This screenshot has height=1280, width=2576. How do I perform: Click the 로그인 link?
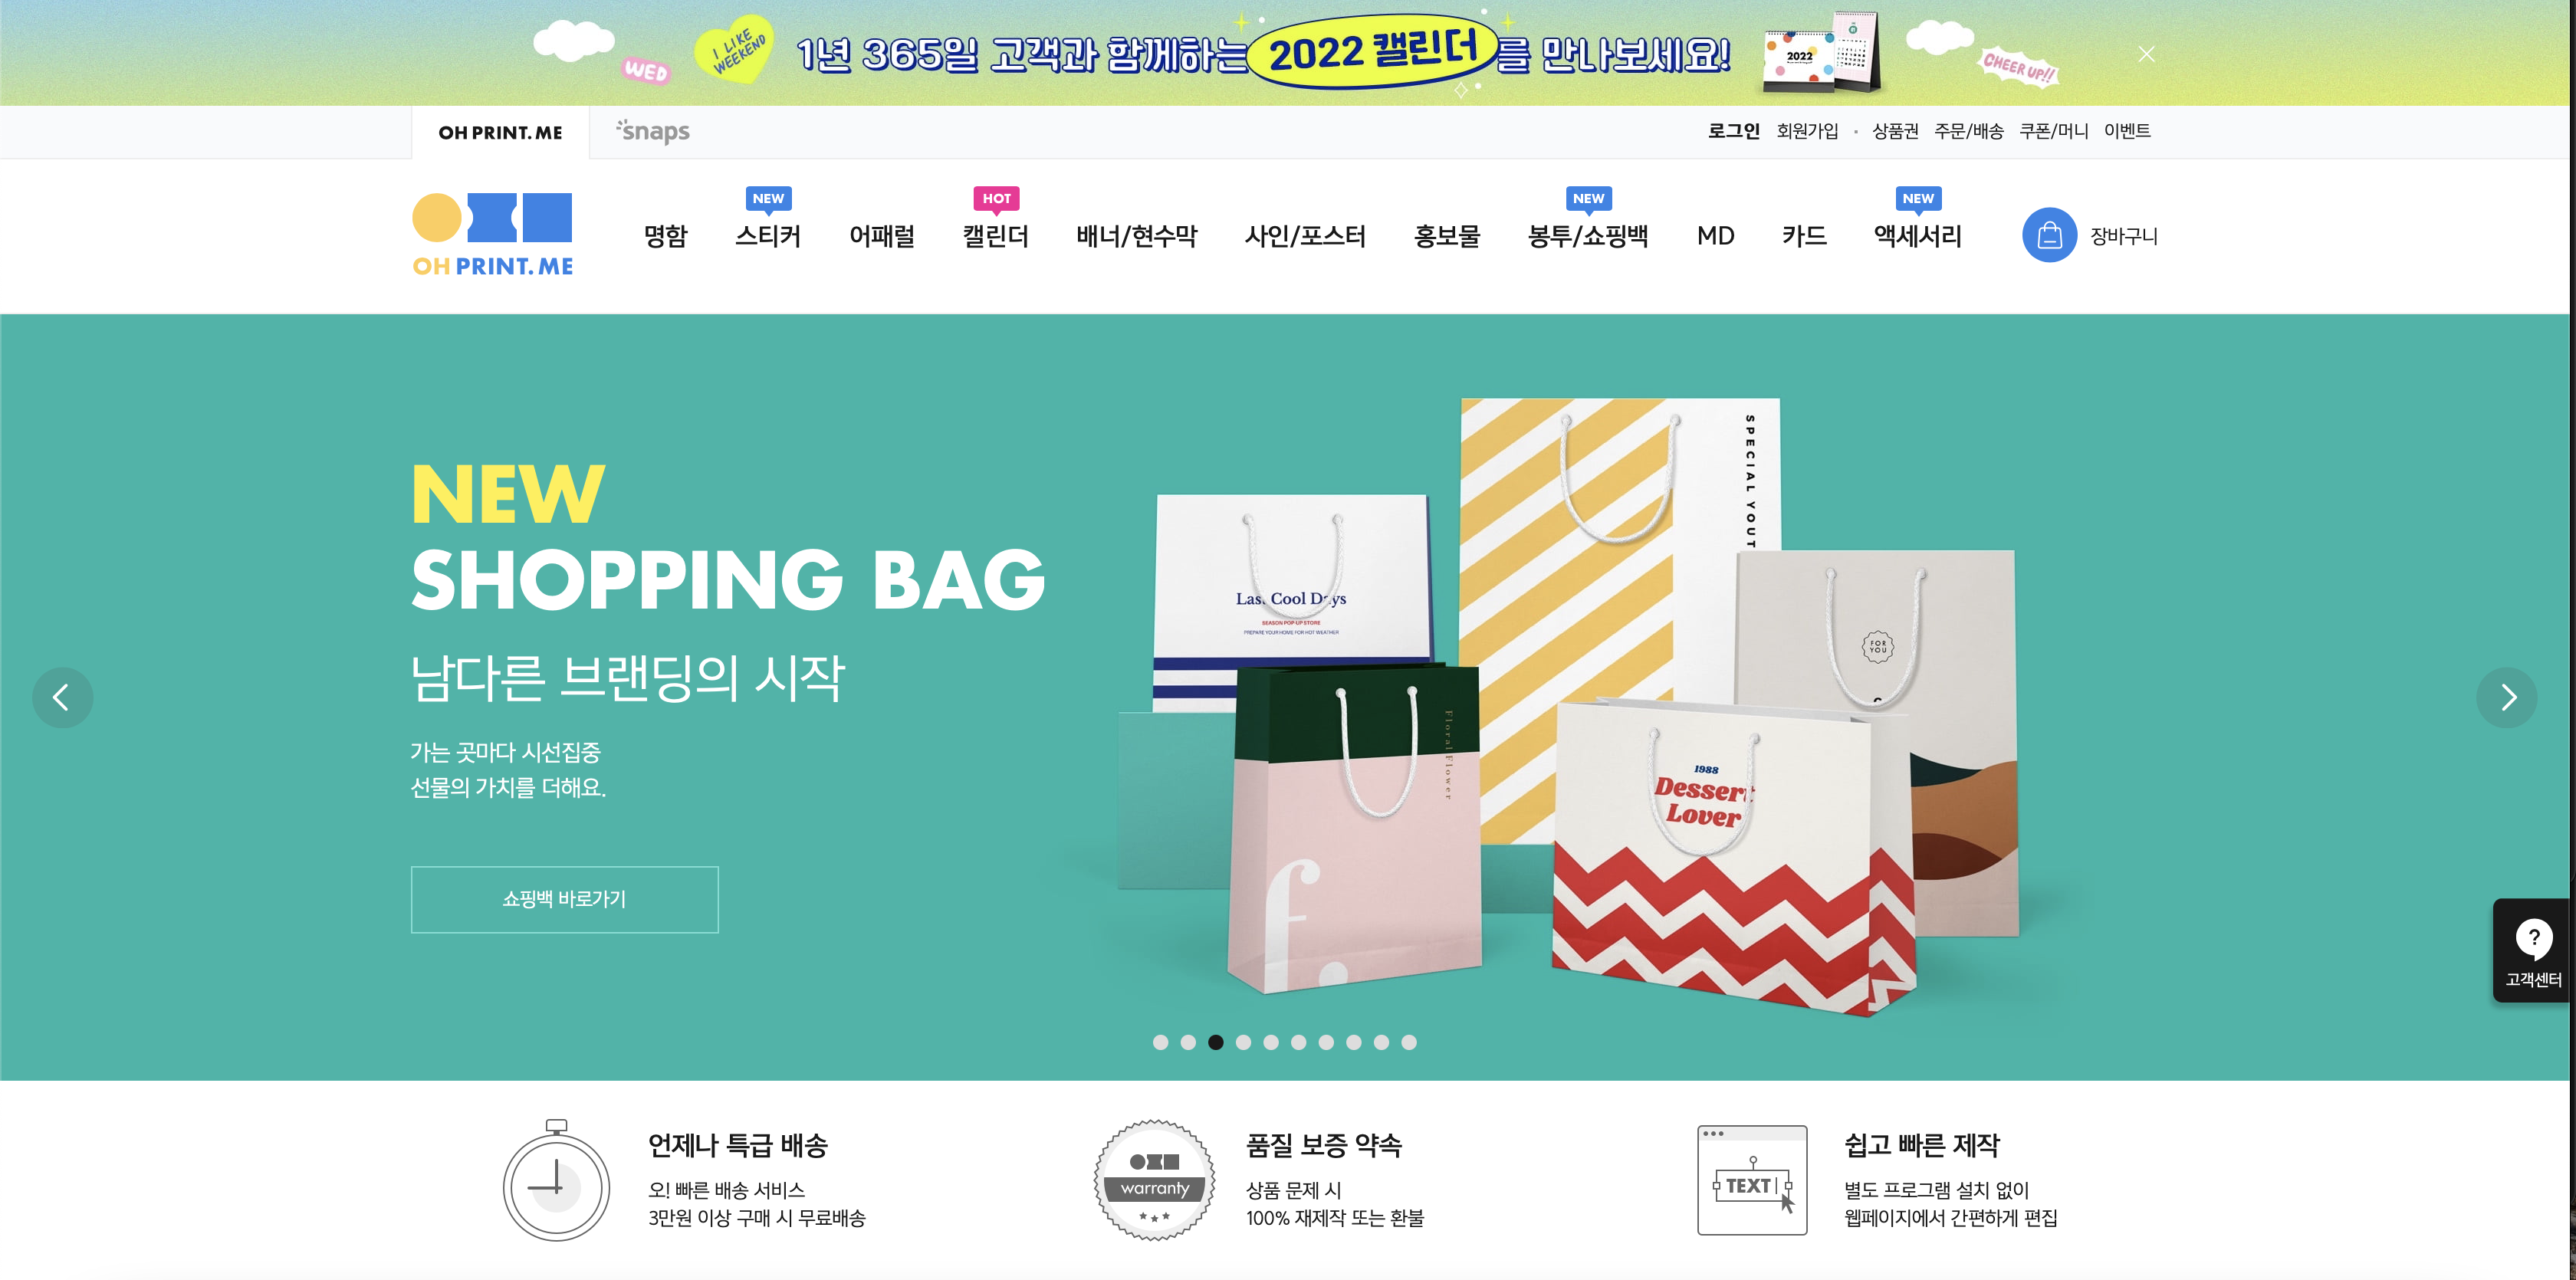point(1733,131)
